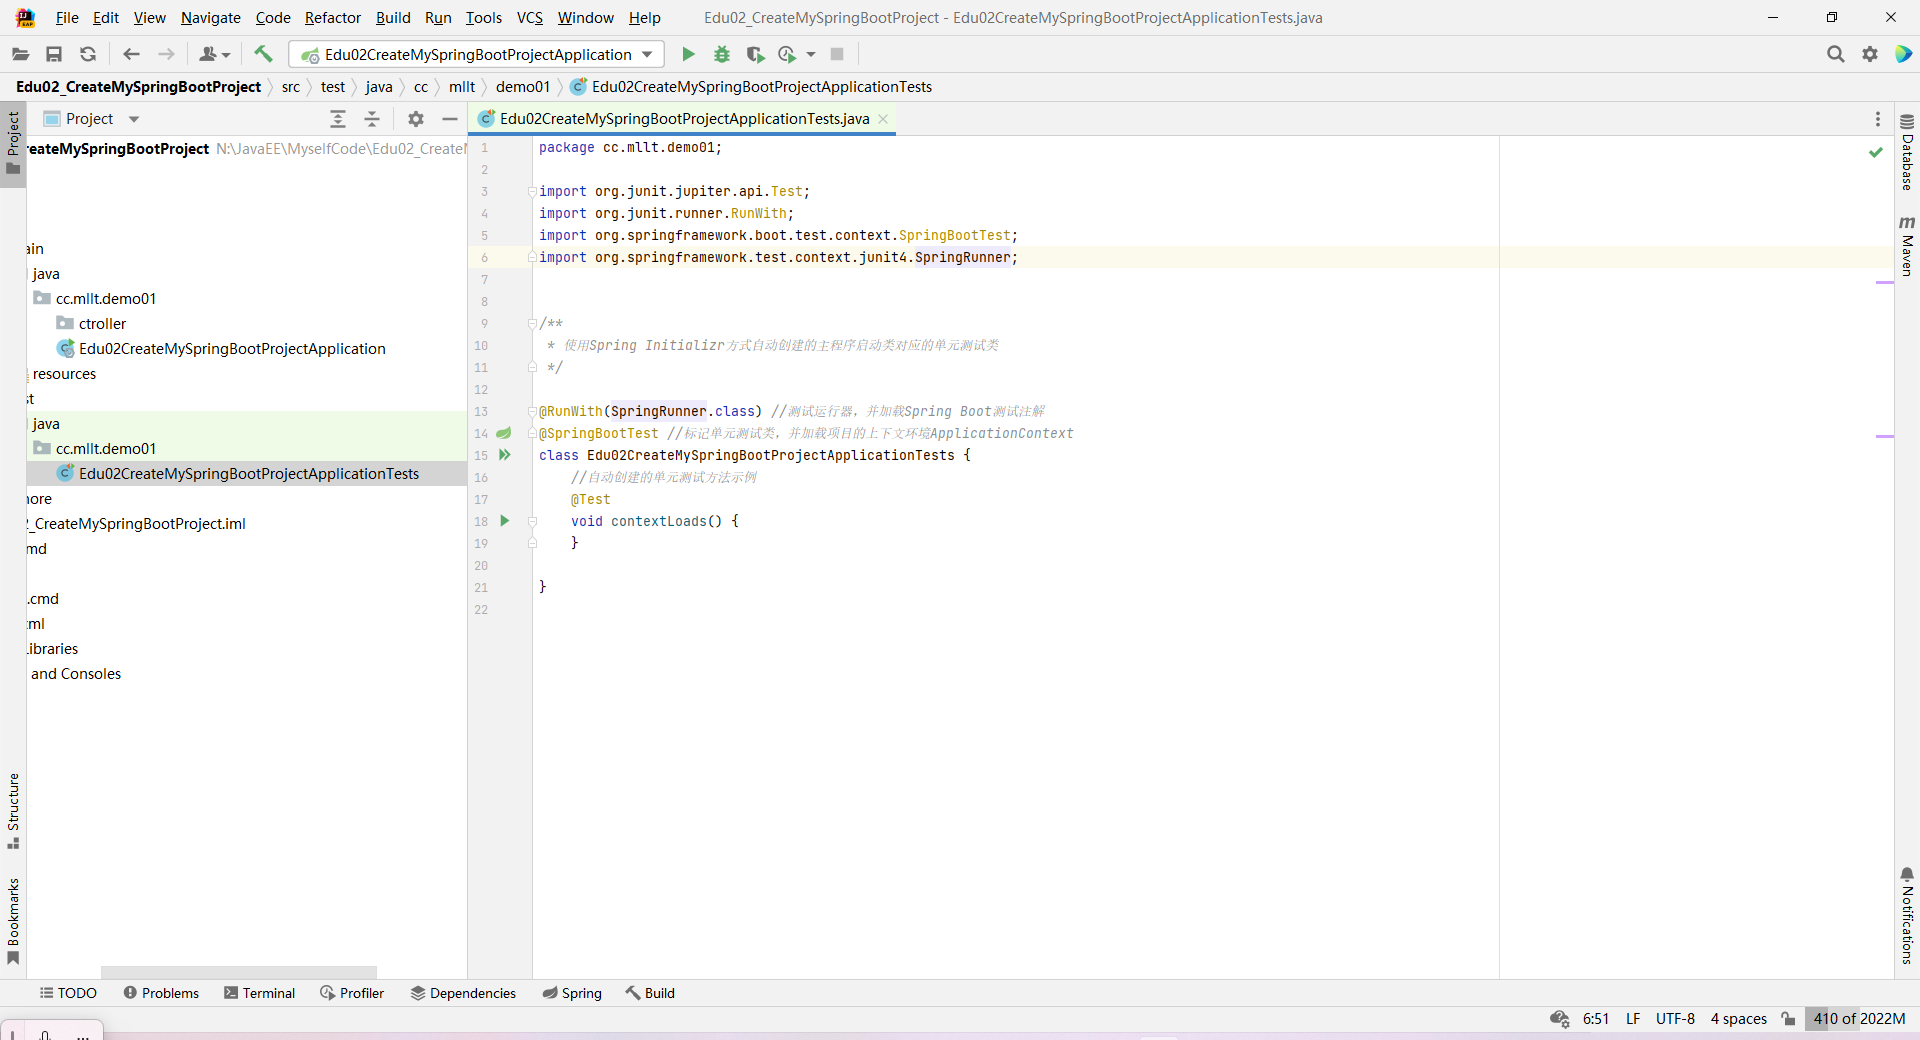This screenshot has width=1920, height=1040.
Task: Click the Reload from disk icon
Action: pos(88,54)
